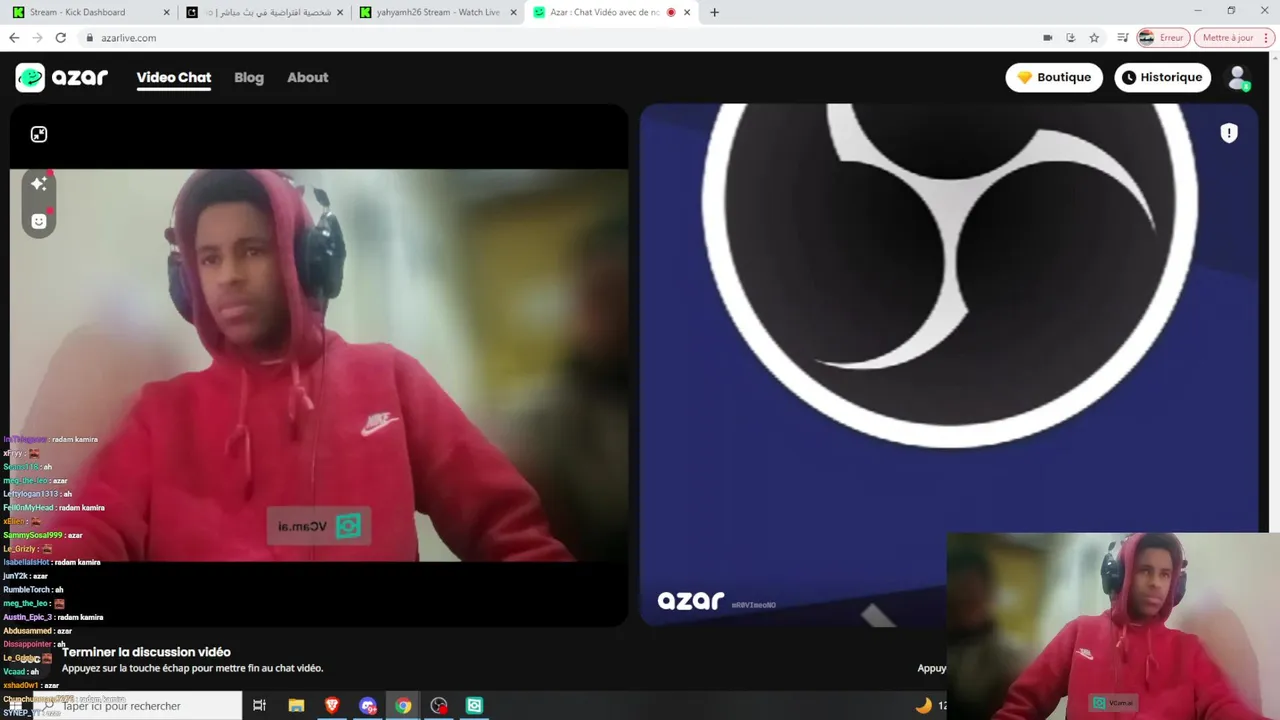Image resolution: width=1280 pixels, height=720 pixels.
Task: Open OBS Studio from taskbar
Action: pyautogui.click(x=439, y=705)
